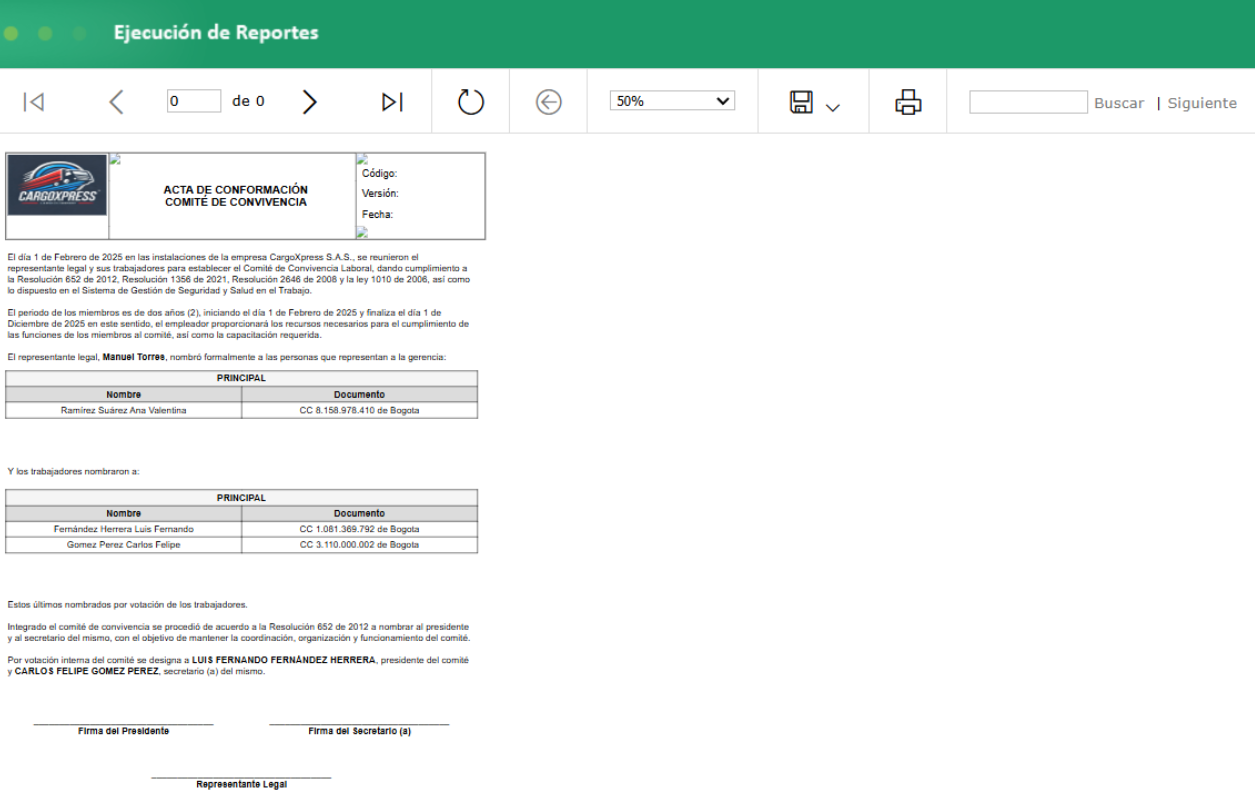The width and height of the screenshot is (1255, 805).
Task: Click the document CC 3.110.000.002 de Bogota
Action: point(360,545)
